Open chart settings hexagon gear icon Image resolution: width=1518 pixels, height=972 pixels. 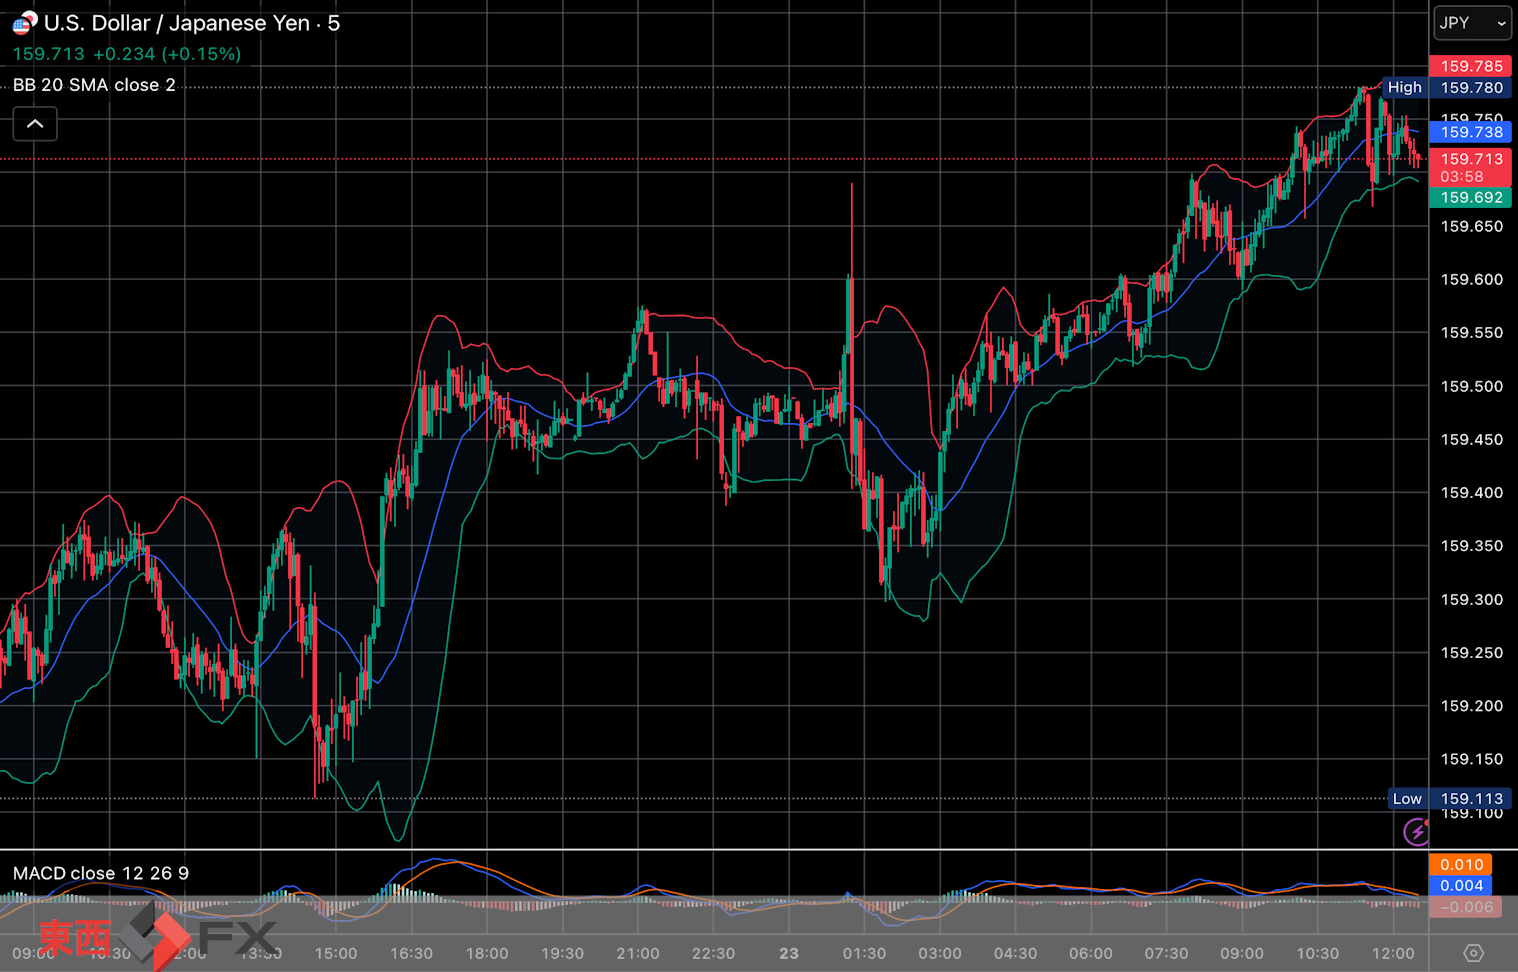pos(1473,953)
